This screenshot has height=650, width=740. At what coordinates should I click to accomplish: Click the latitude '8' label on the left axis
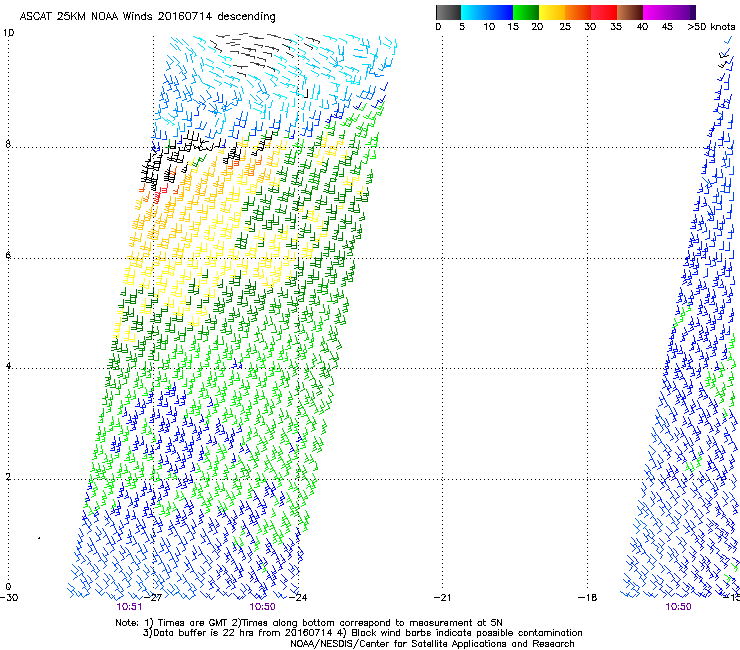tap(8, 144)
